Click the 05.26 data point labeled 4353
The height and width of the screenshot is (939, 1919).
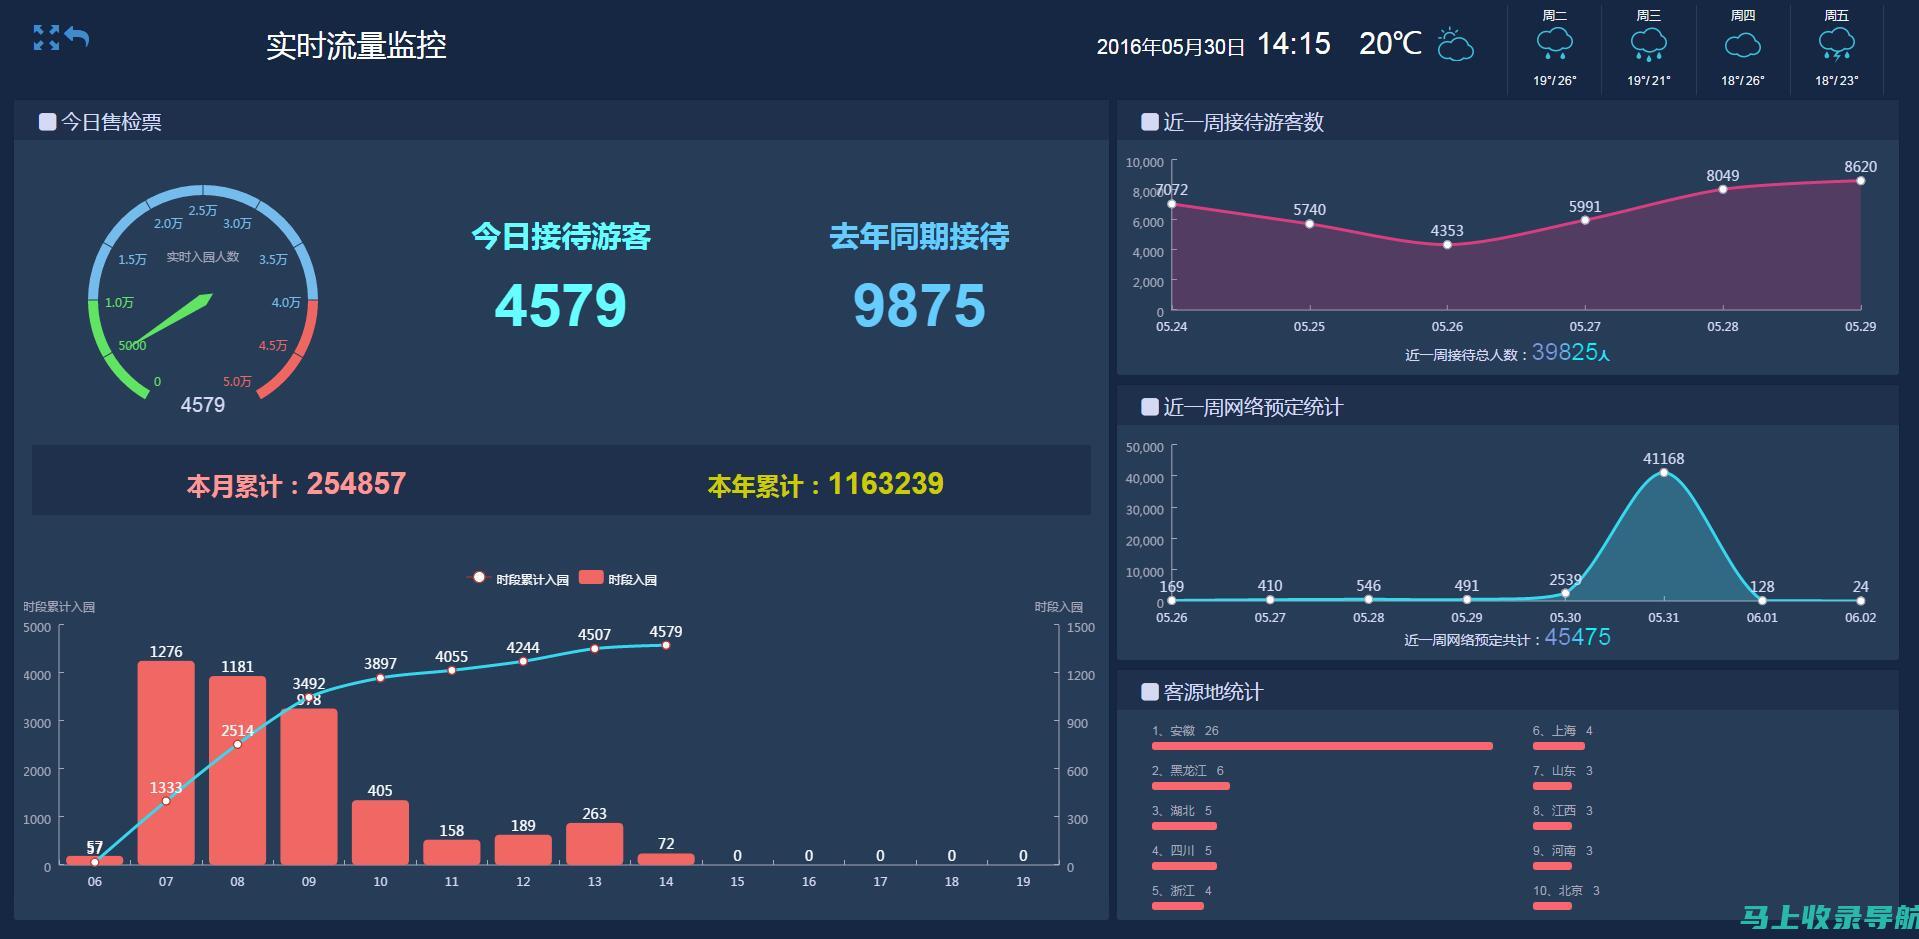pyautogui.click(x=1447, y=245)
